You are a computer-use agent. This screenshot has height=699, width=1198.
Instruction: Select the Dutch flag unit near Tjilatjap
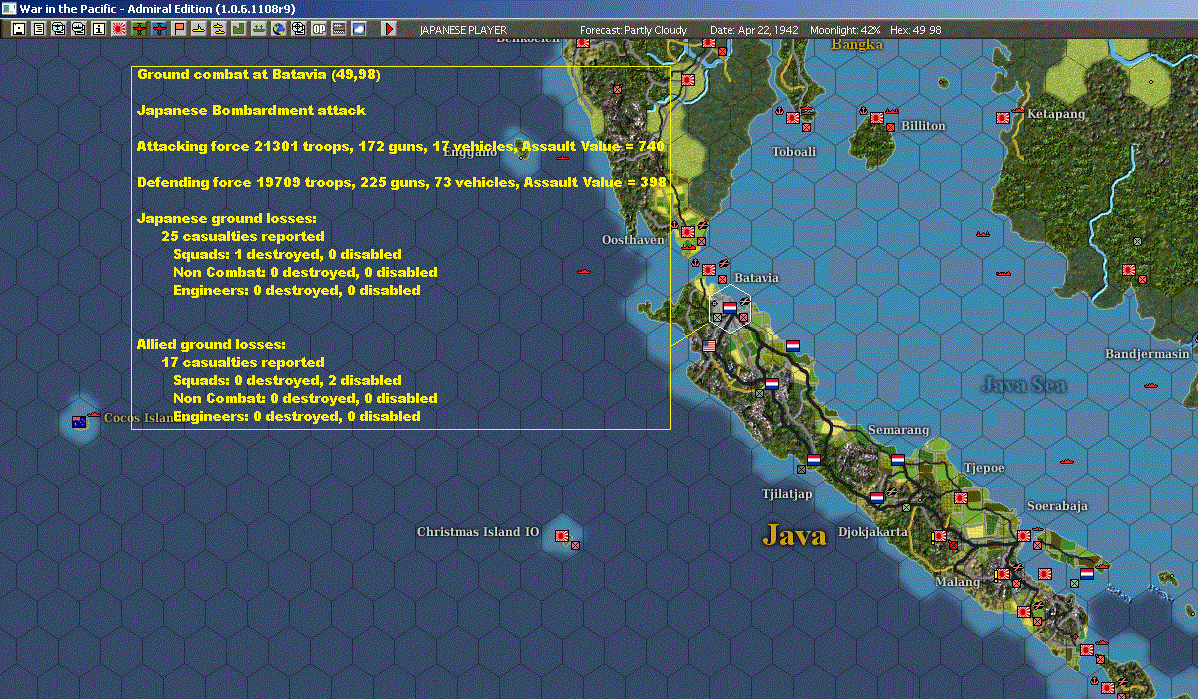(814, 460)
